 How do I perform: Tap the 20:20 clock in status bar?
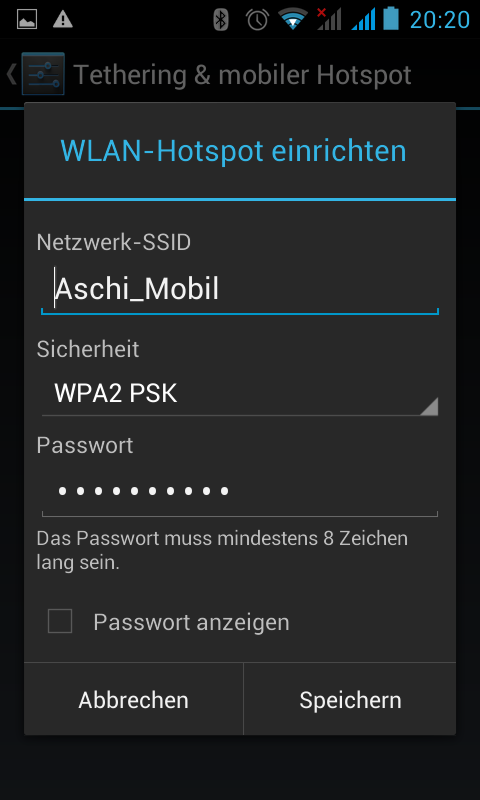point(440,20)
